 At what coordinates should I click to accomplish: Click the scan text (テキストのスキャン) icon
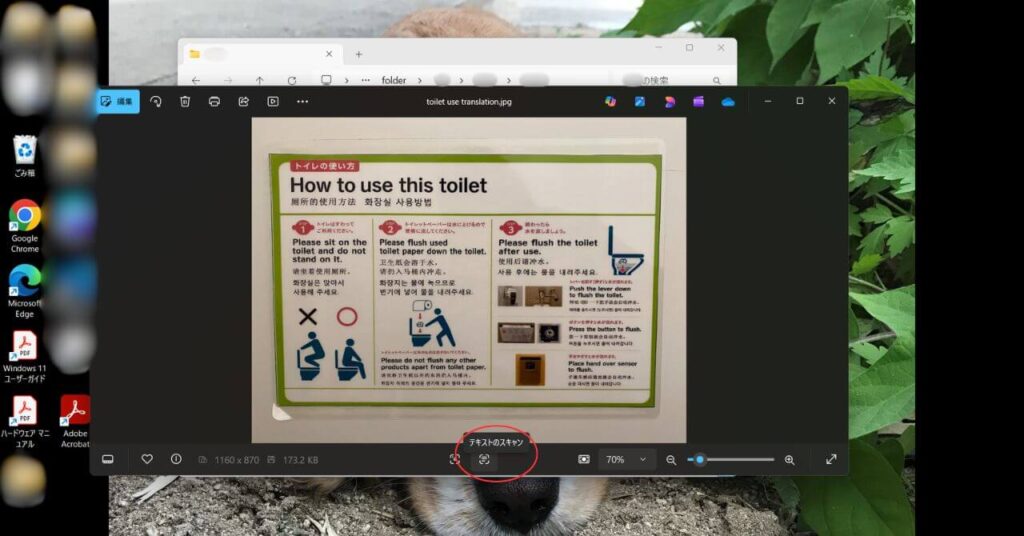pos(484,459)
